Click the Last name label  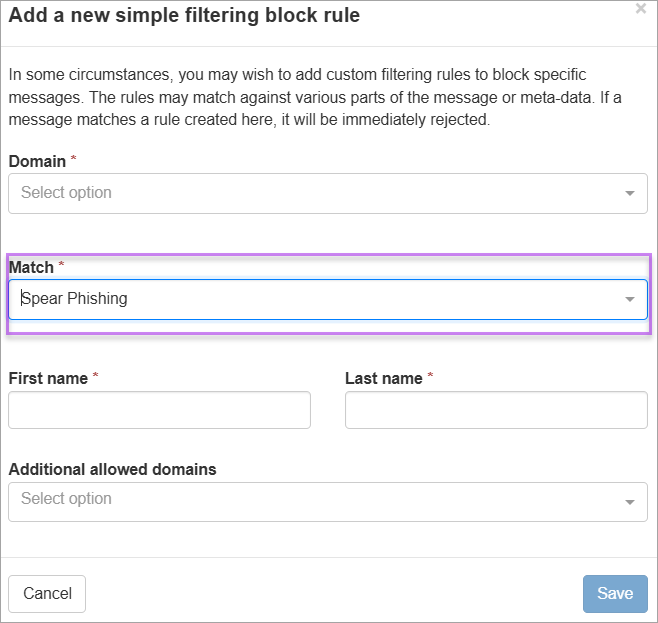[x=384, y=378]
